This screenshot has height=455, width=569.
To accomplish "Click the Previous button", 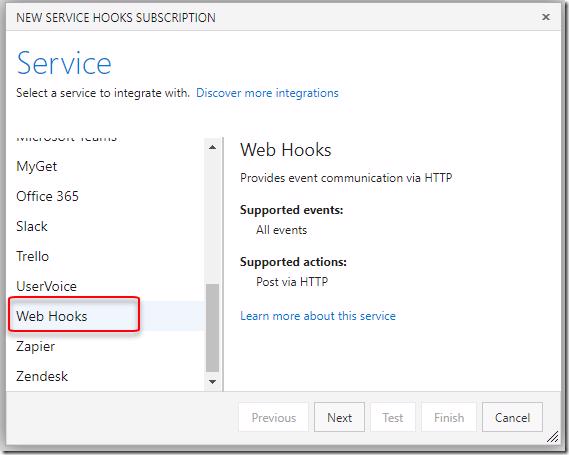I will 274,417.
